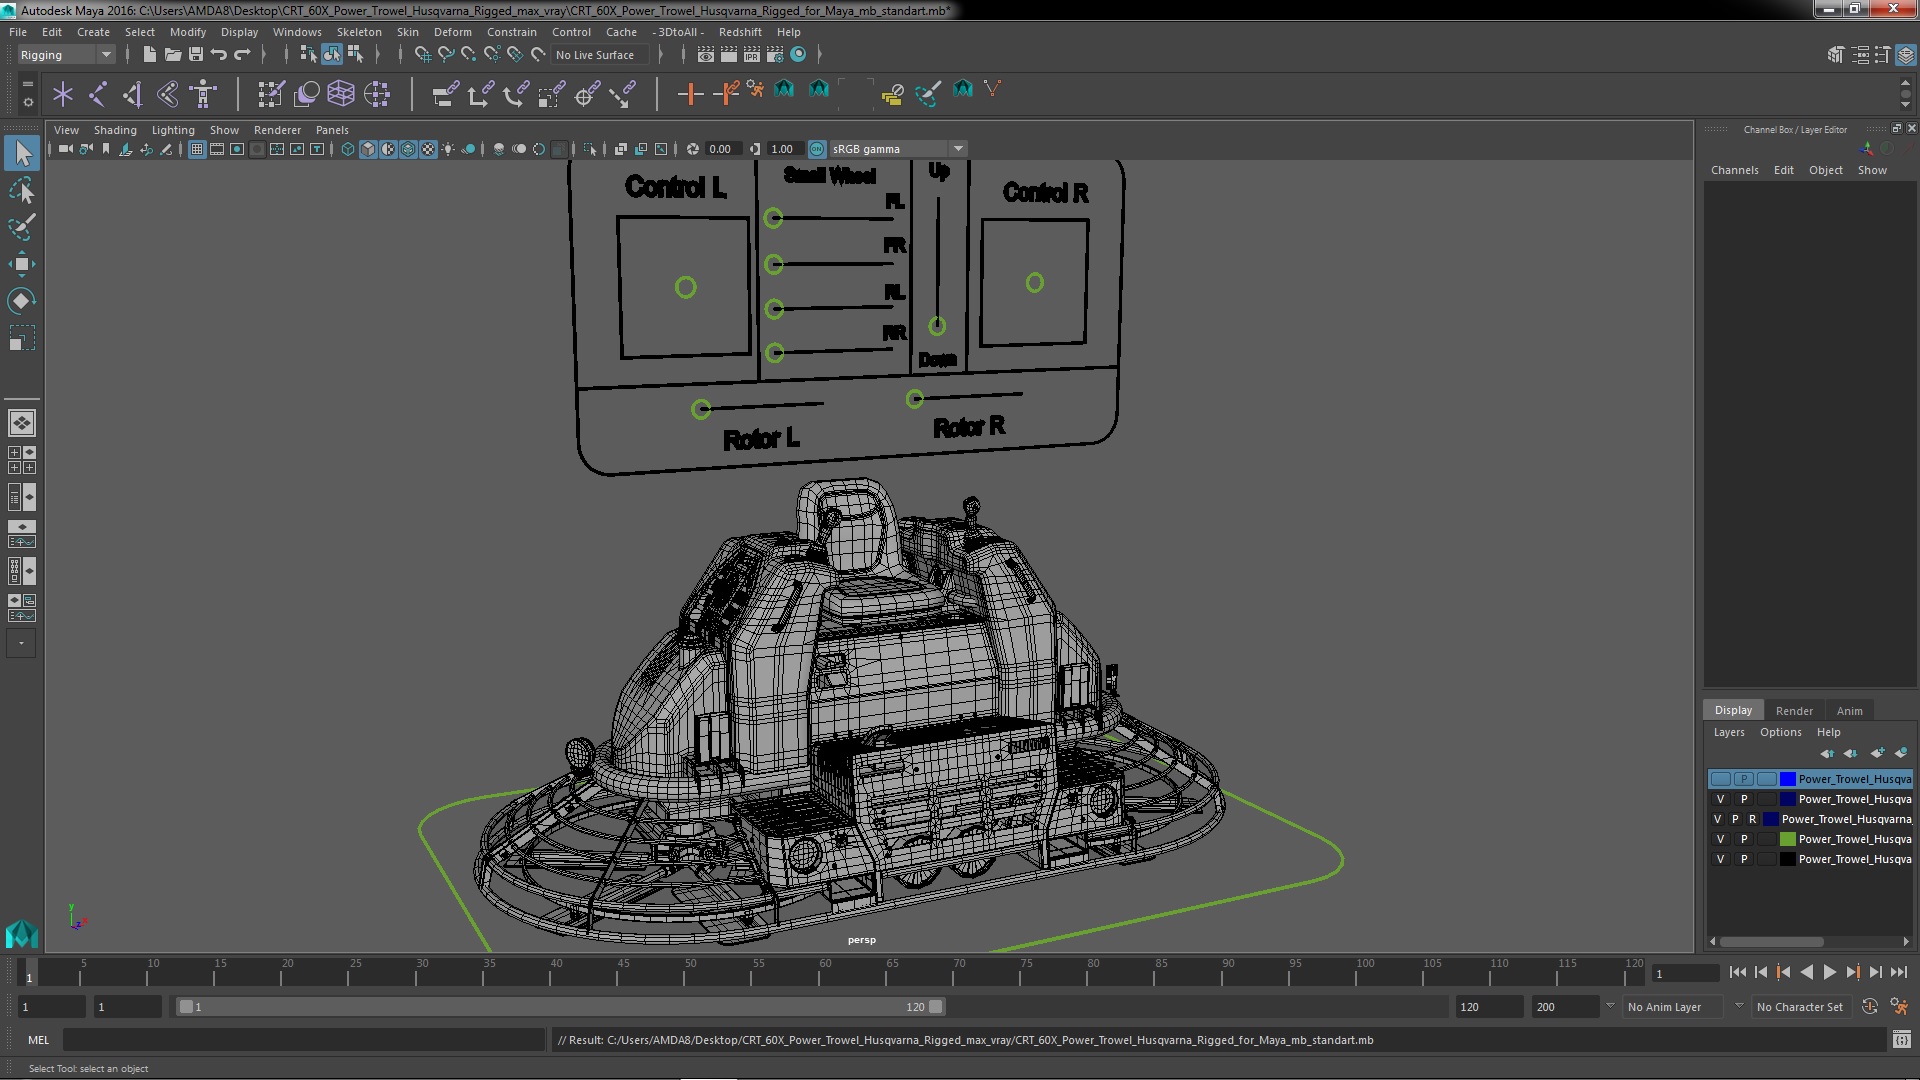Open the Skeleton menu

[x=358, y=32]
